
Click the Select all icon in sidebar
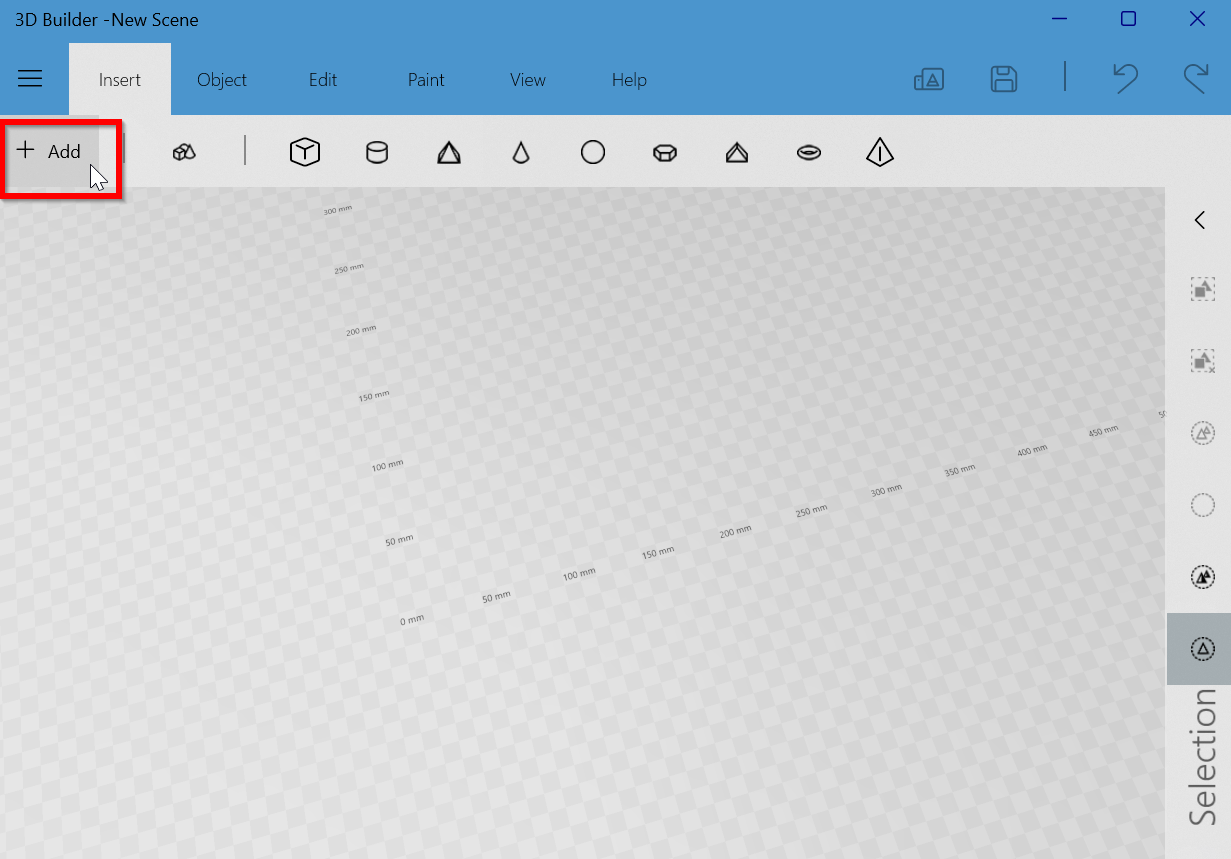[x=1202, y=433]
